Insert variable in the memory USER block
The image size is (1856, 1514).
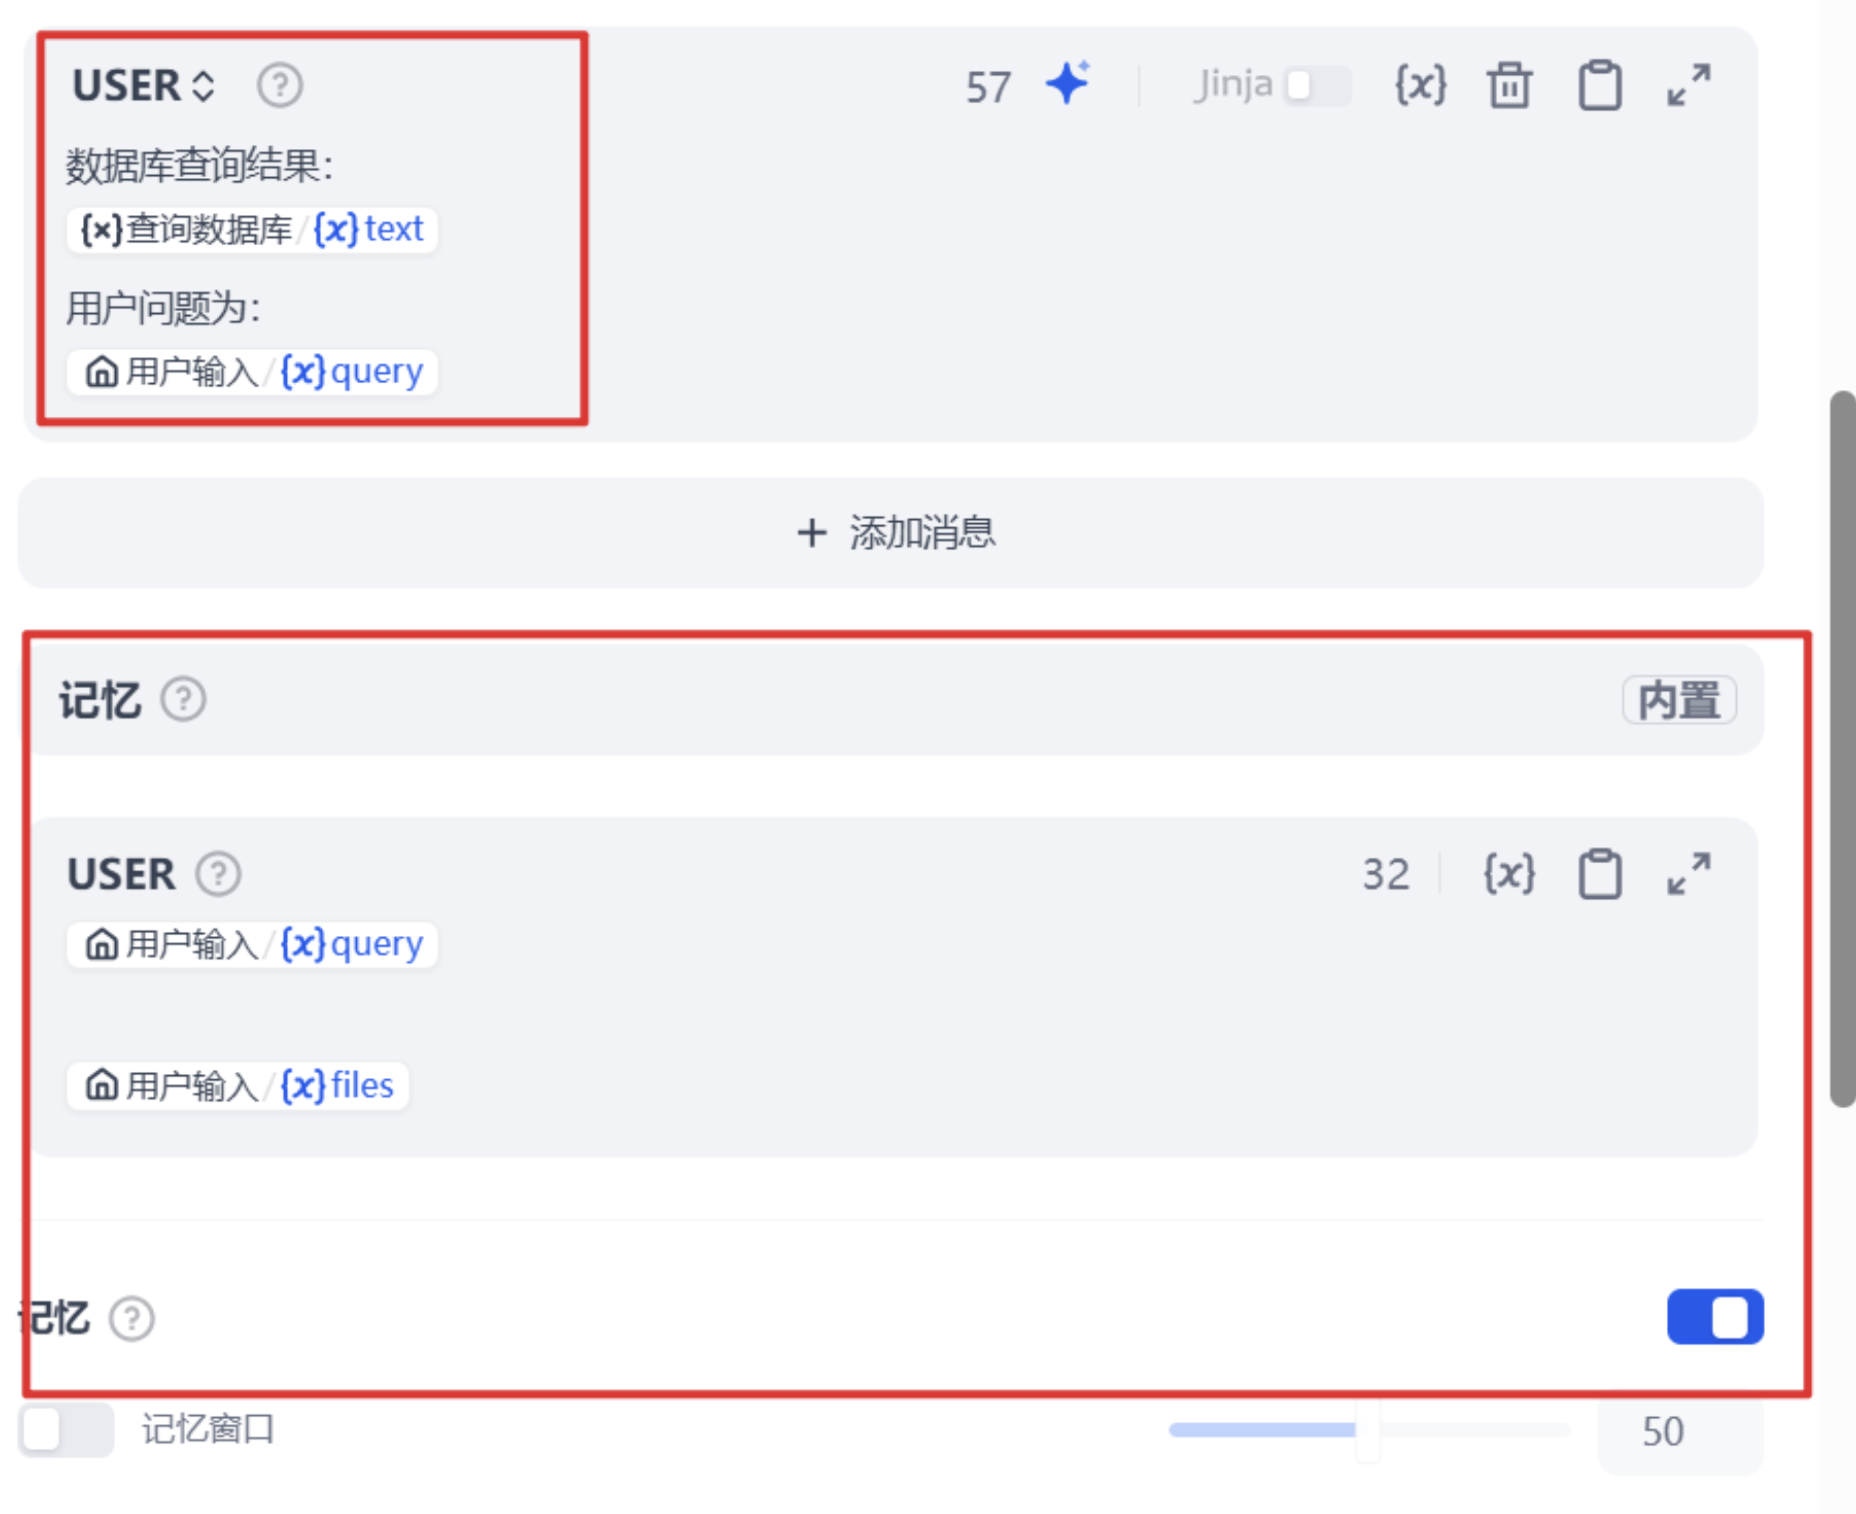pos(1509,874)
